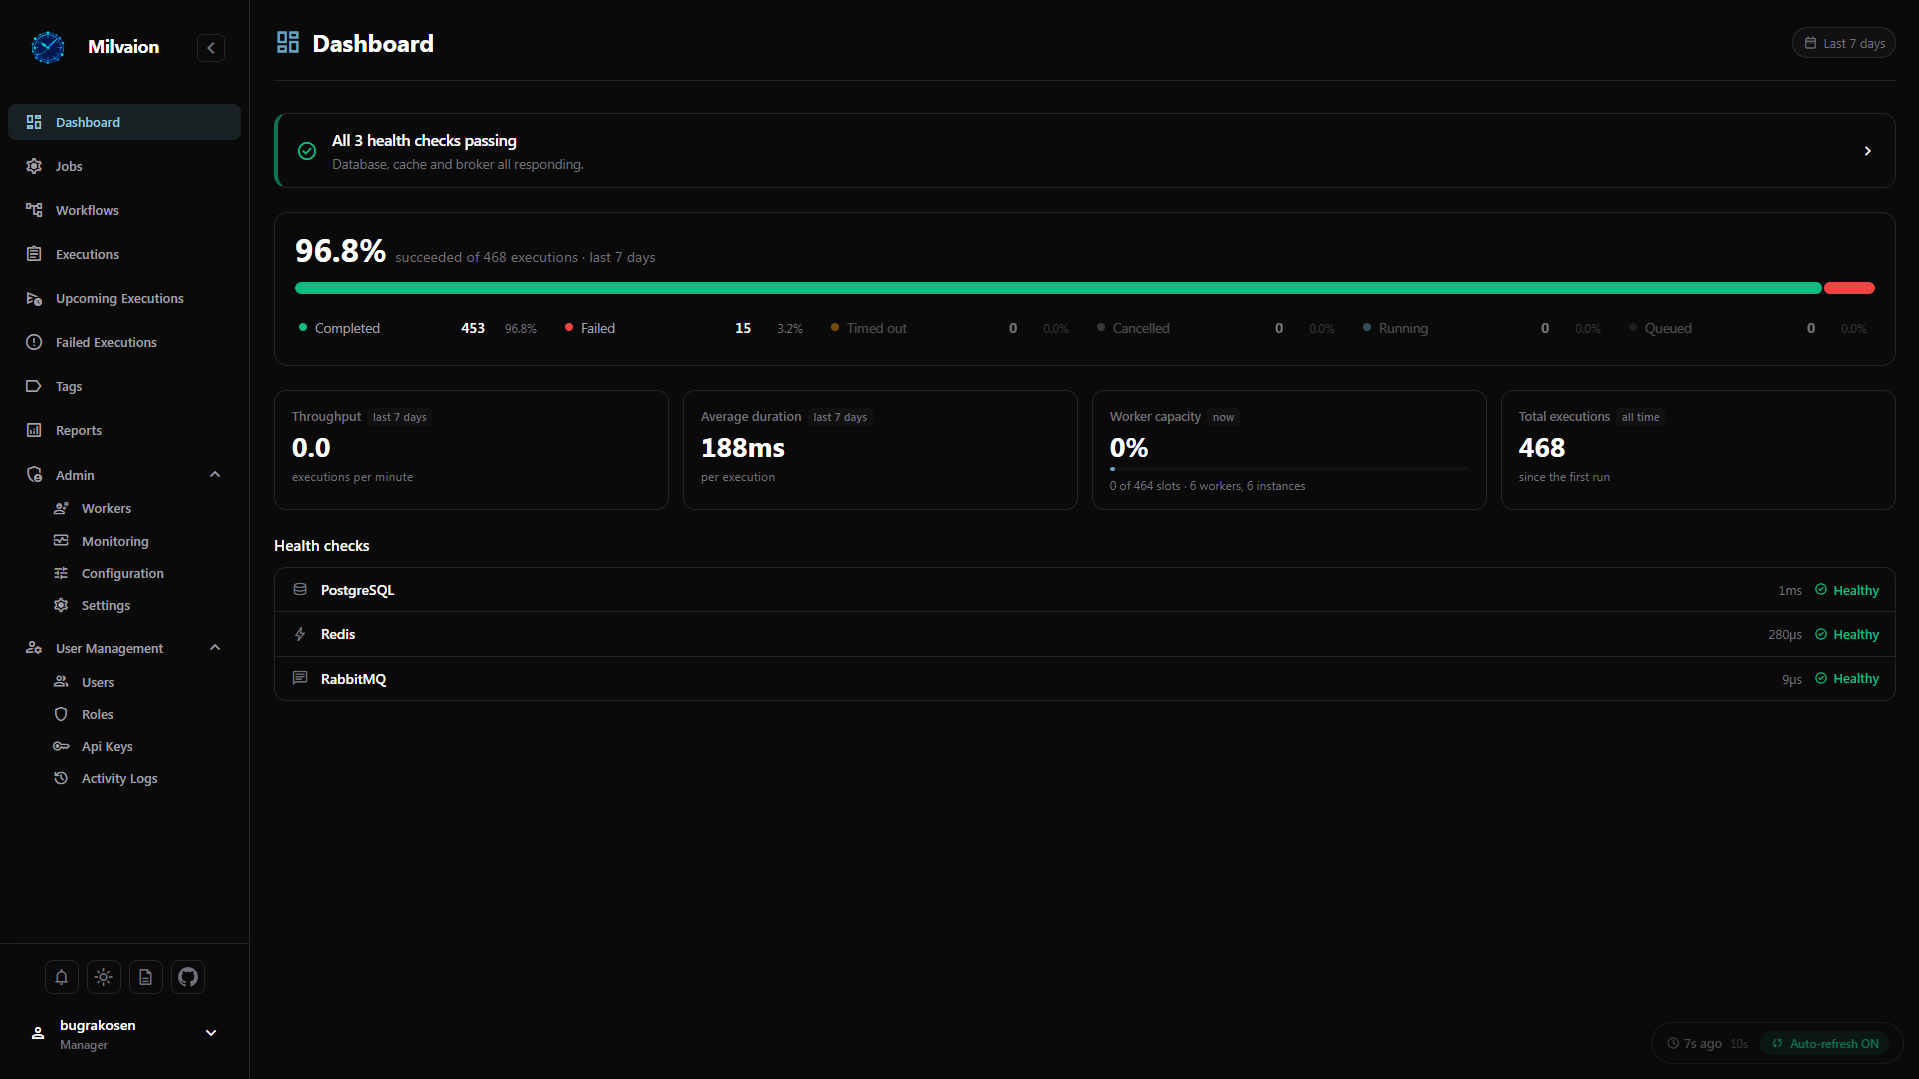
Task: Open the Activity Logs page
Action: point(120,778)
